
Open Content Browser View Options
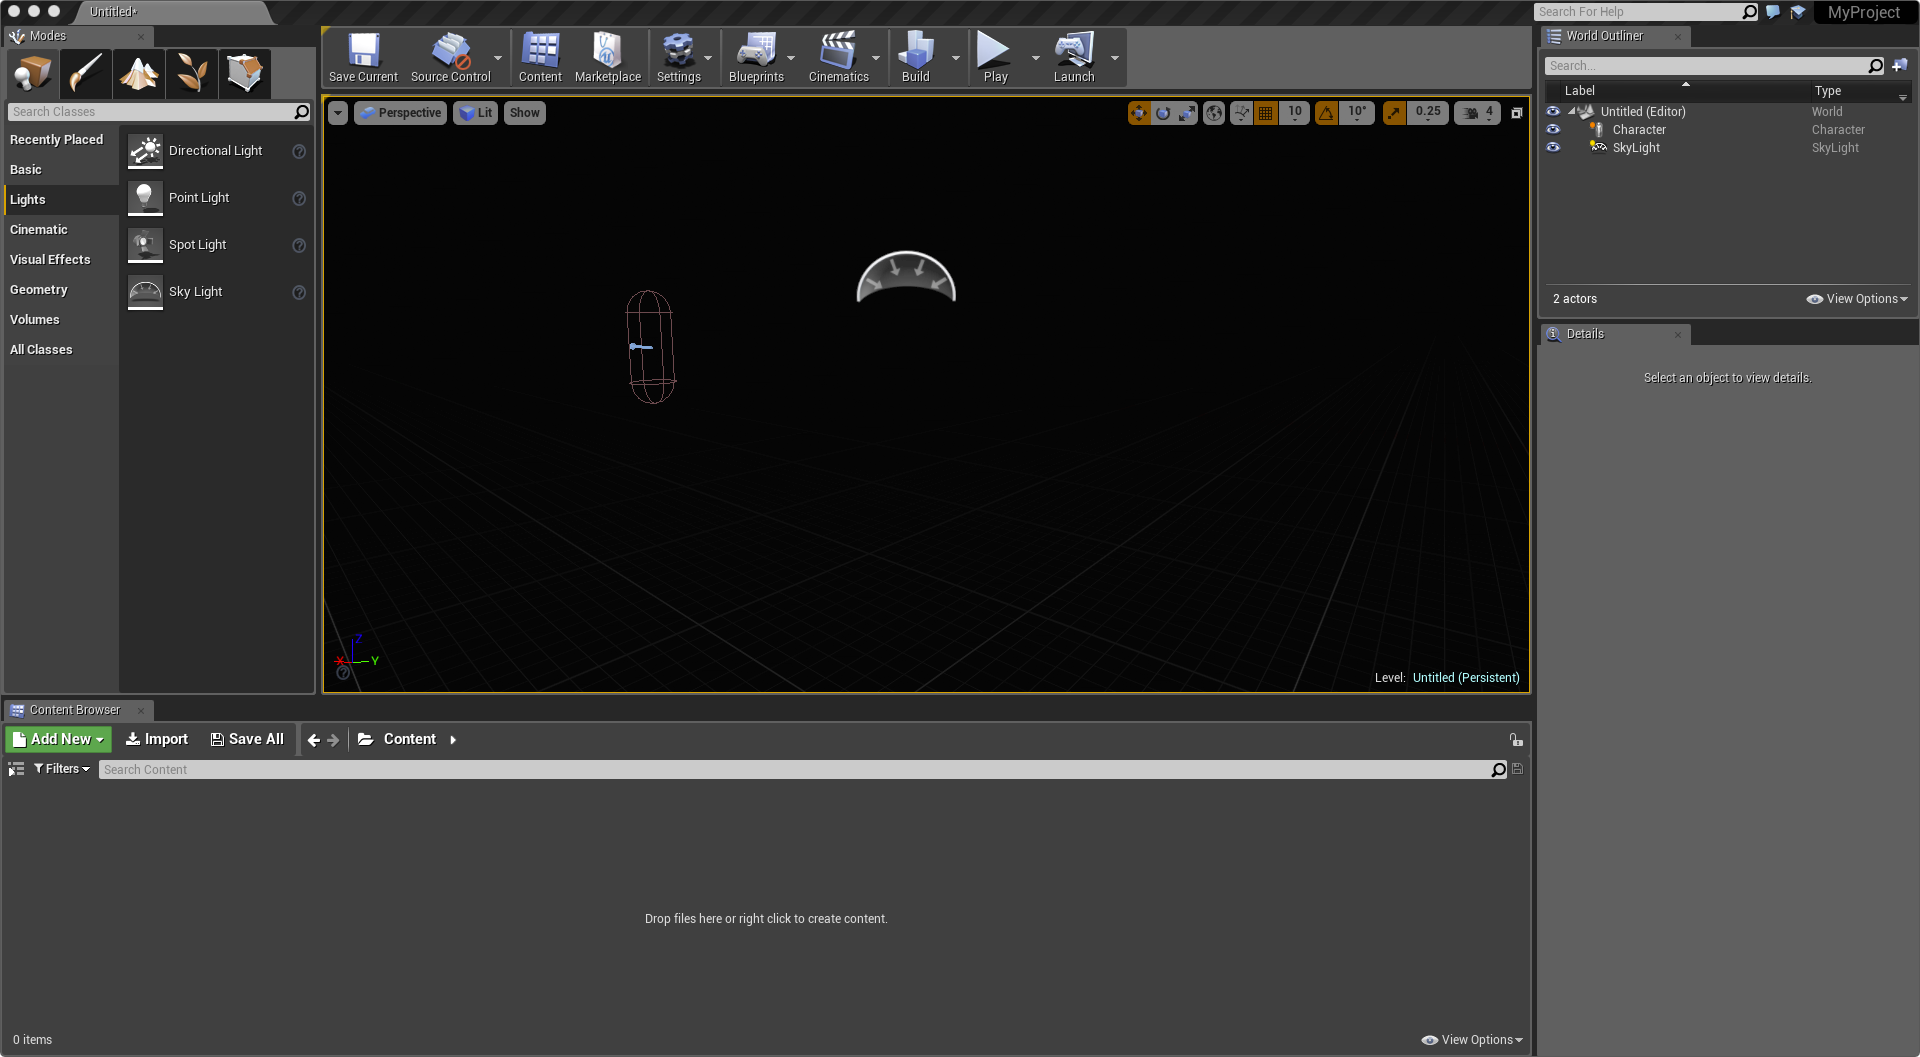pos(1472,1040)
